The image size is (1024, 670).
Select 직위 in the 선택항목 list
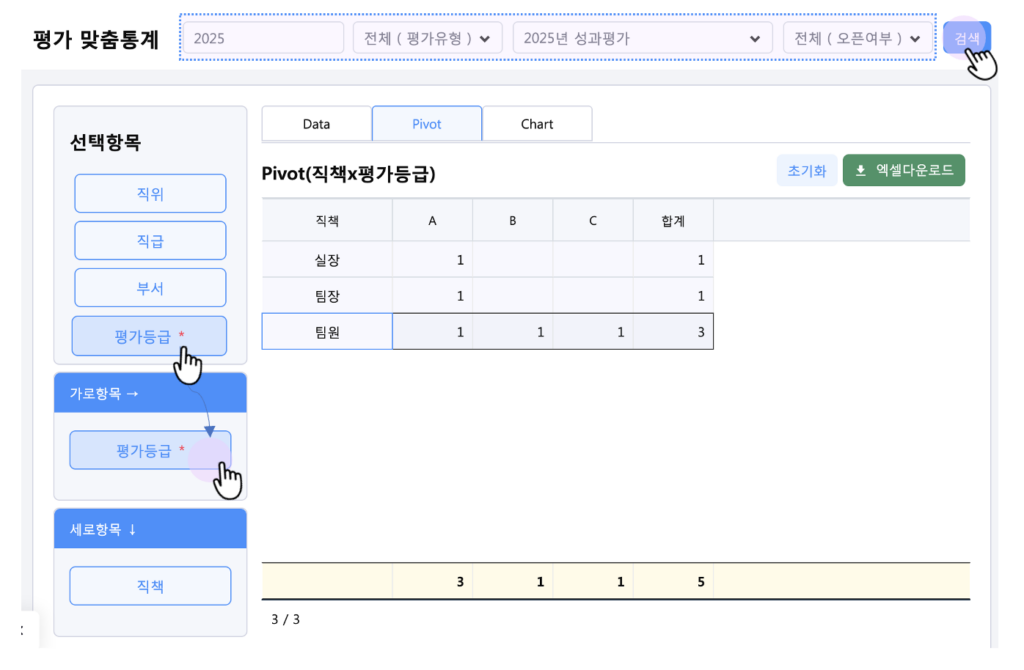tap(150, 193)
